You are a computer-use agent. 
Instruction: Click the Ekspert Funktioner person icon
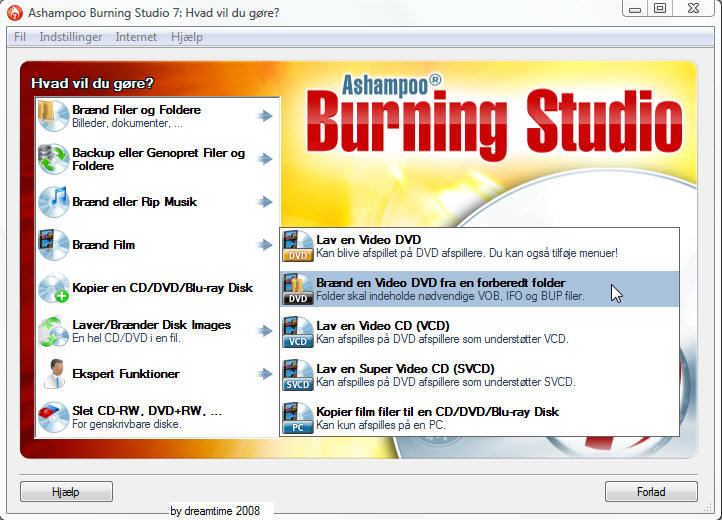pyautogui.click(x=53, y=374)
